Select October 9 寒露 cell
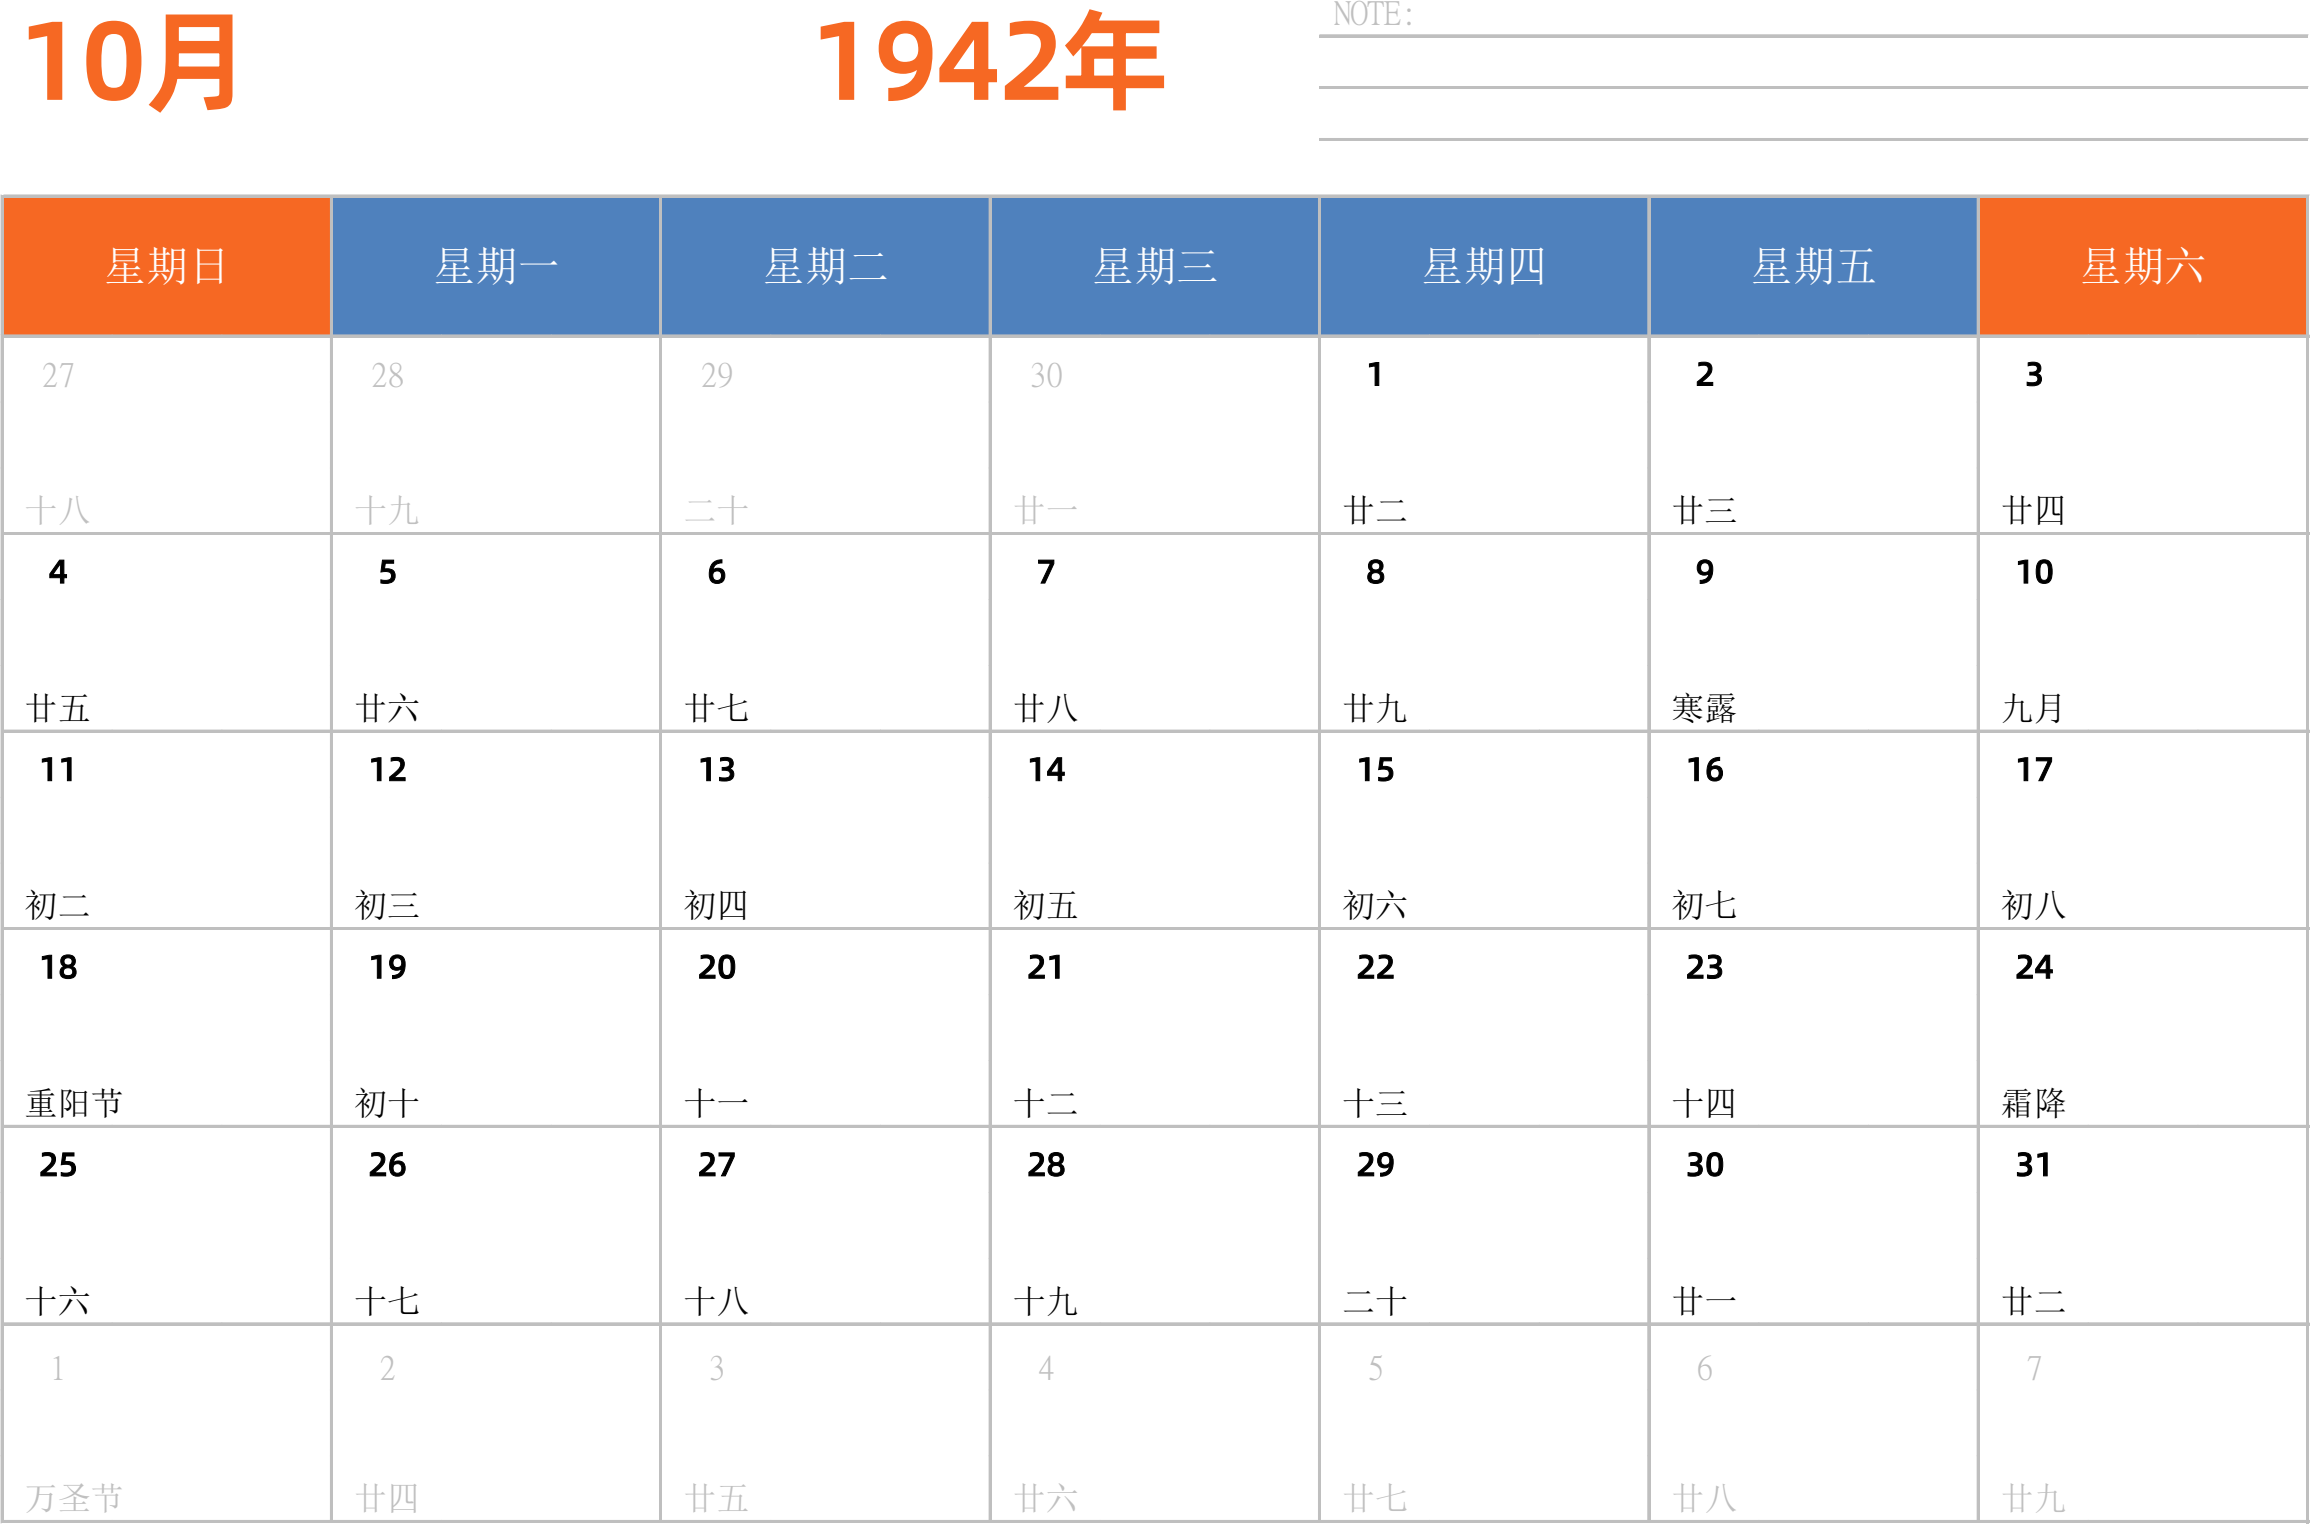The width and height of the screenshot is (2310, 1524). 1812,633
